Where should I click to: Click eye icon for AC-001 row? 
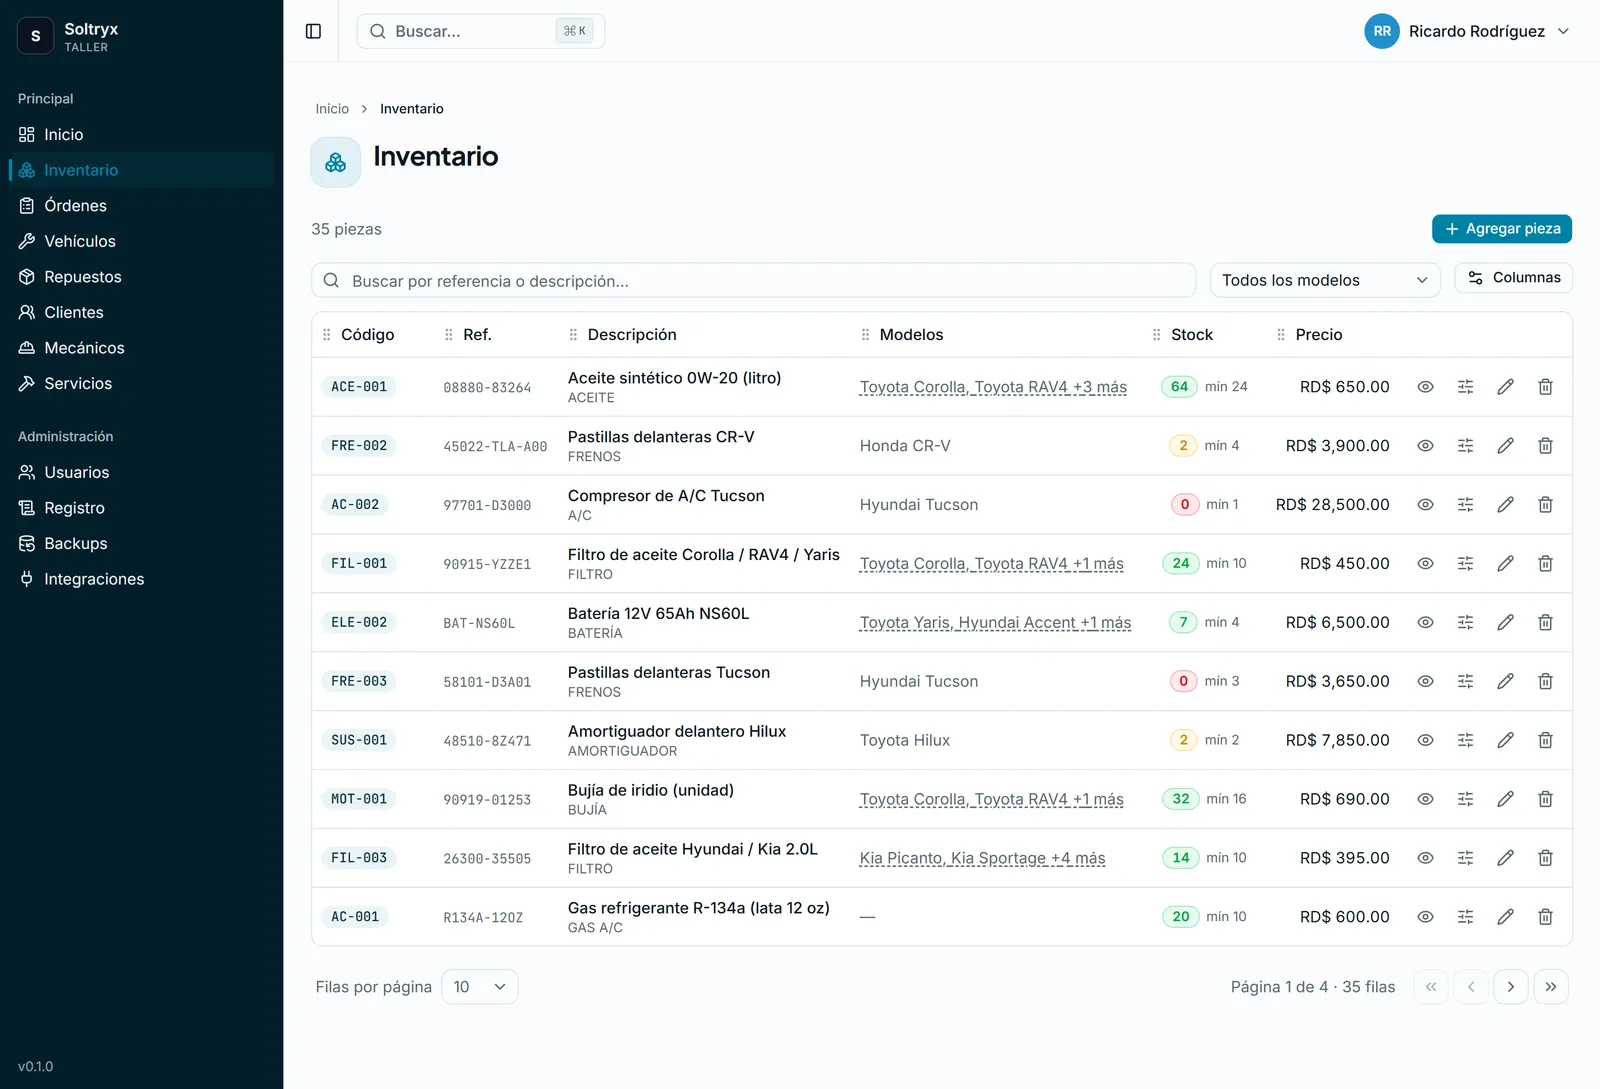[1425, 917]
